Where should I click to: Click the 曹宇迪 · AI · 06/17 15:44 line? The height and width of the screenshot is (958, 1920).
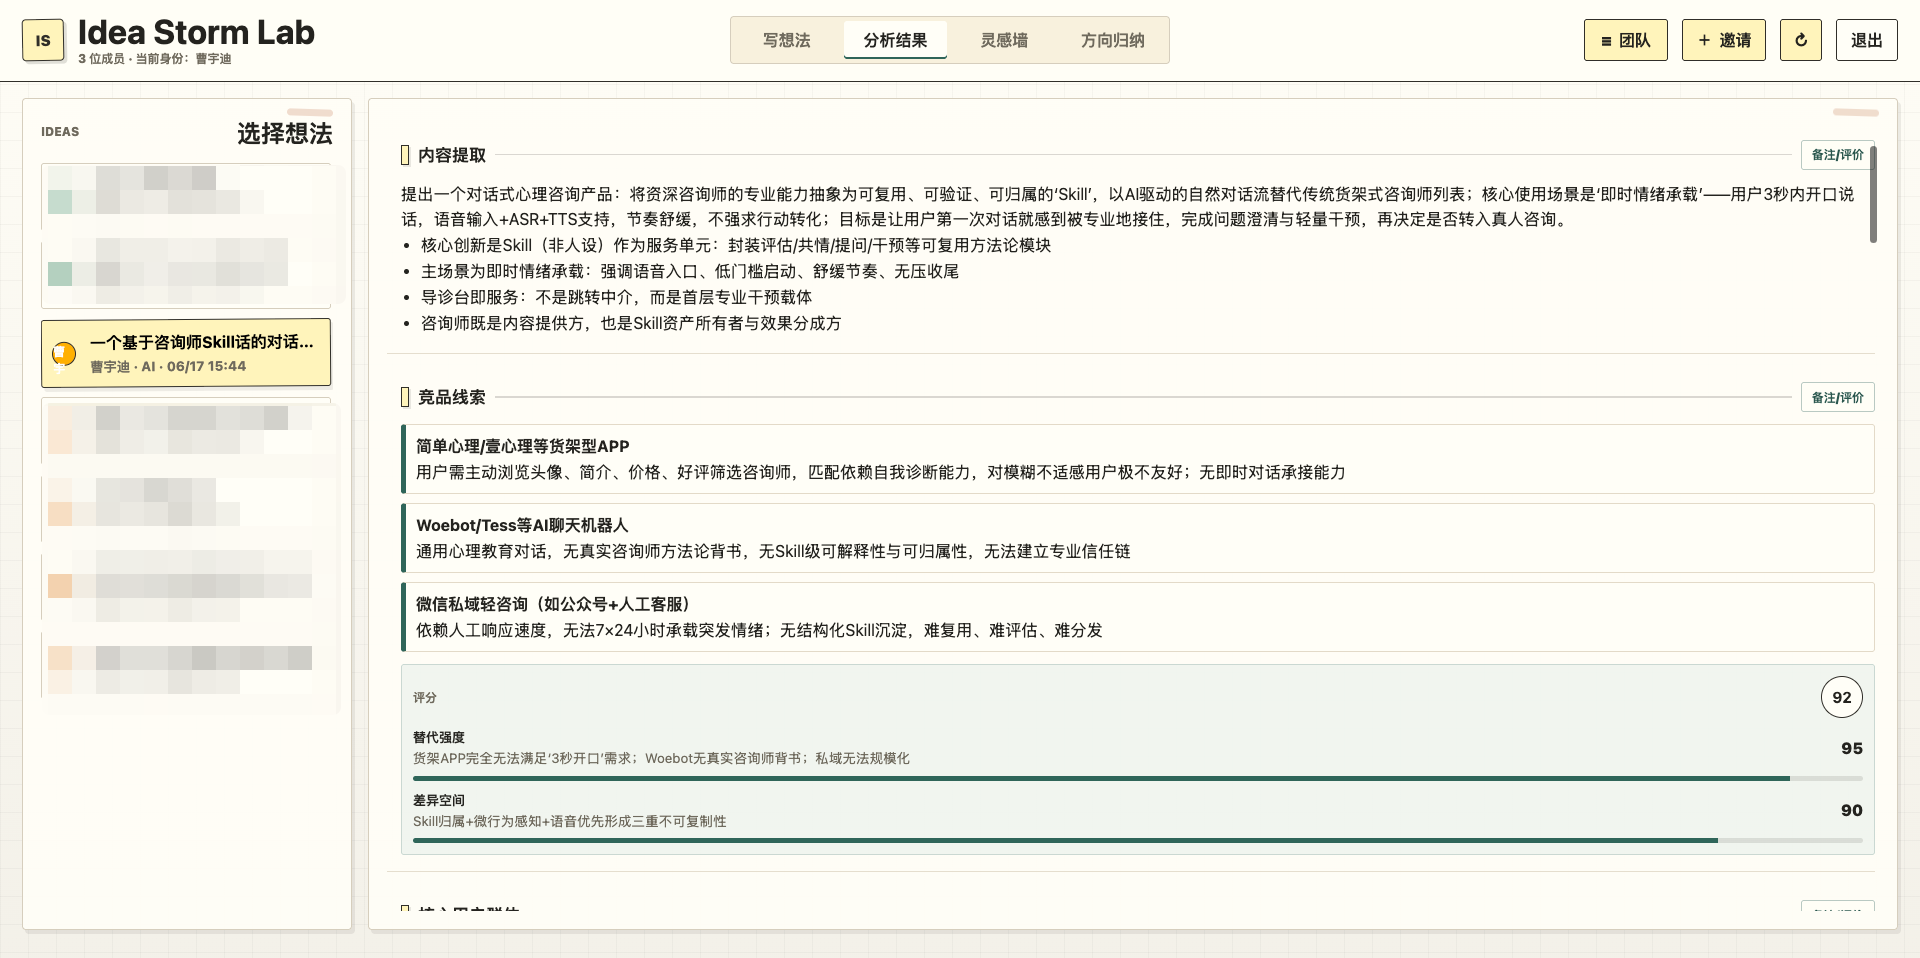point(168,367)
